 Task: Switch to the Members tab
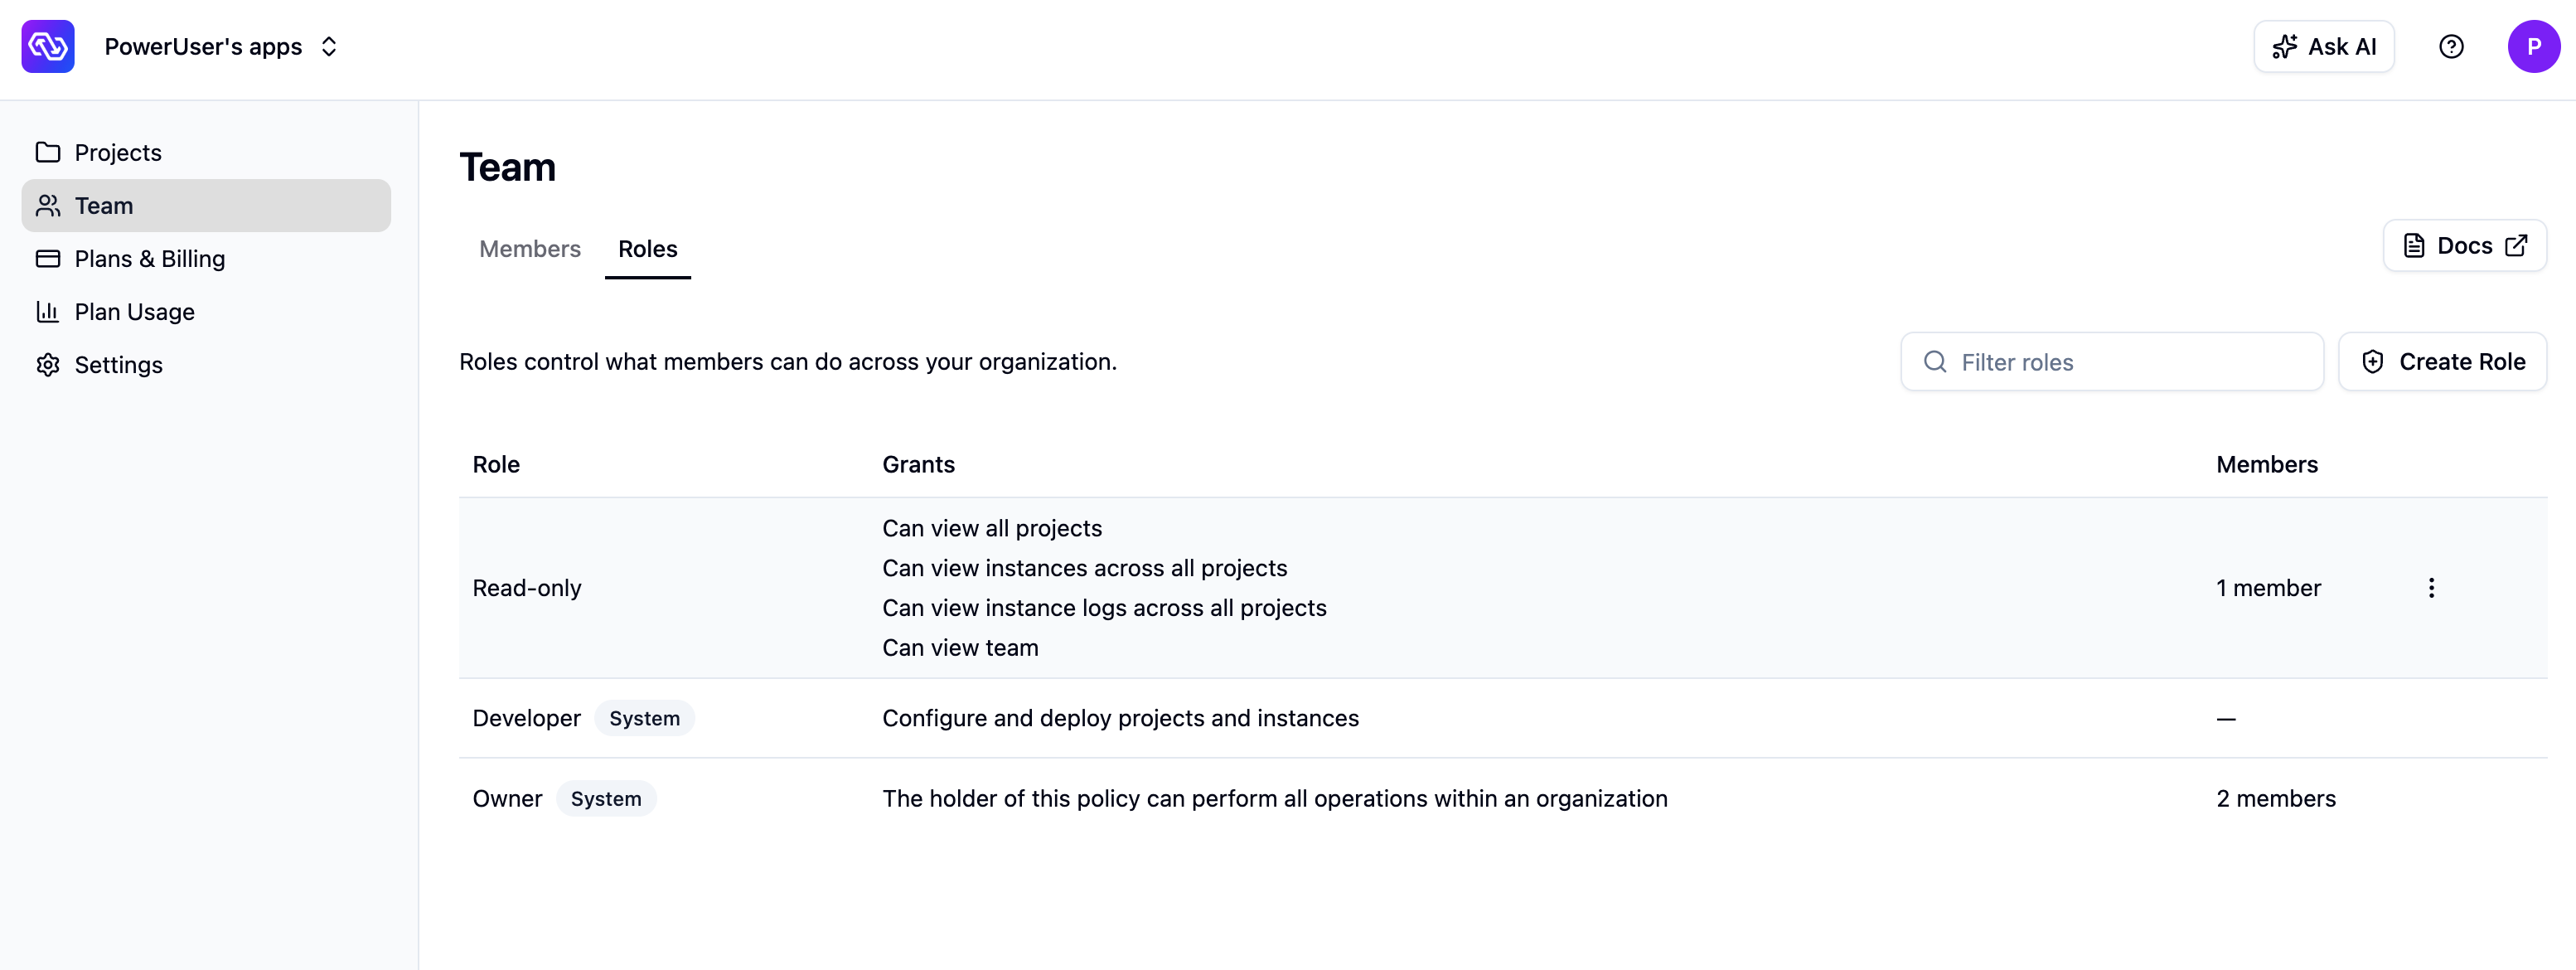point(530,248)
